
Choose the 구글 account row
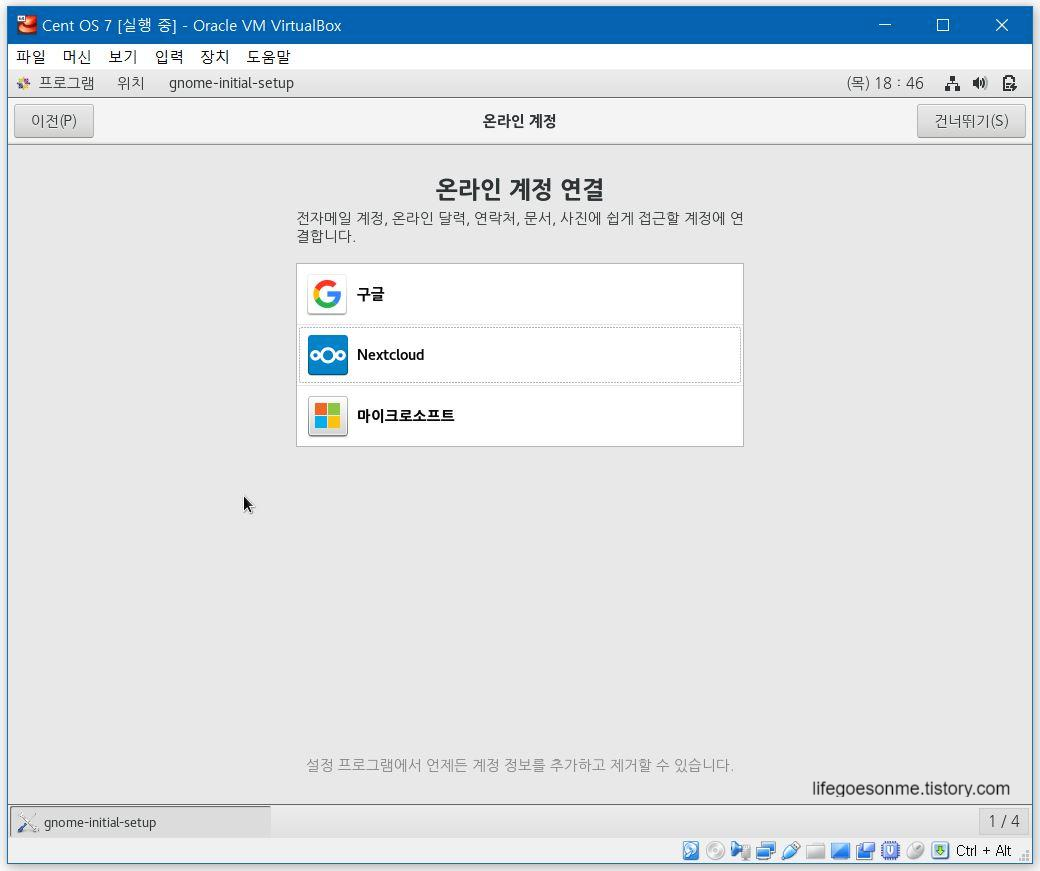coord(520,294)
